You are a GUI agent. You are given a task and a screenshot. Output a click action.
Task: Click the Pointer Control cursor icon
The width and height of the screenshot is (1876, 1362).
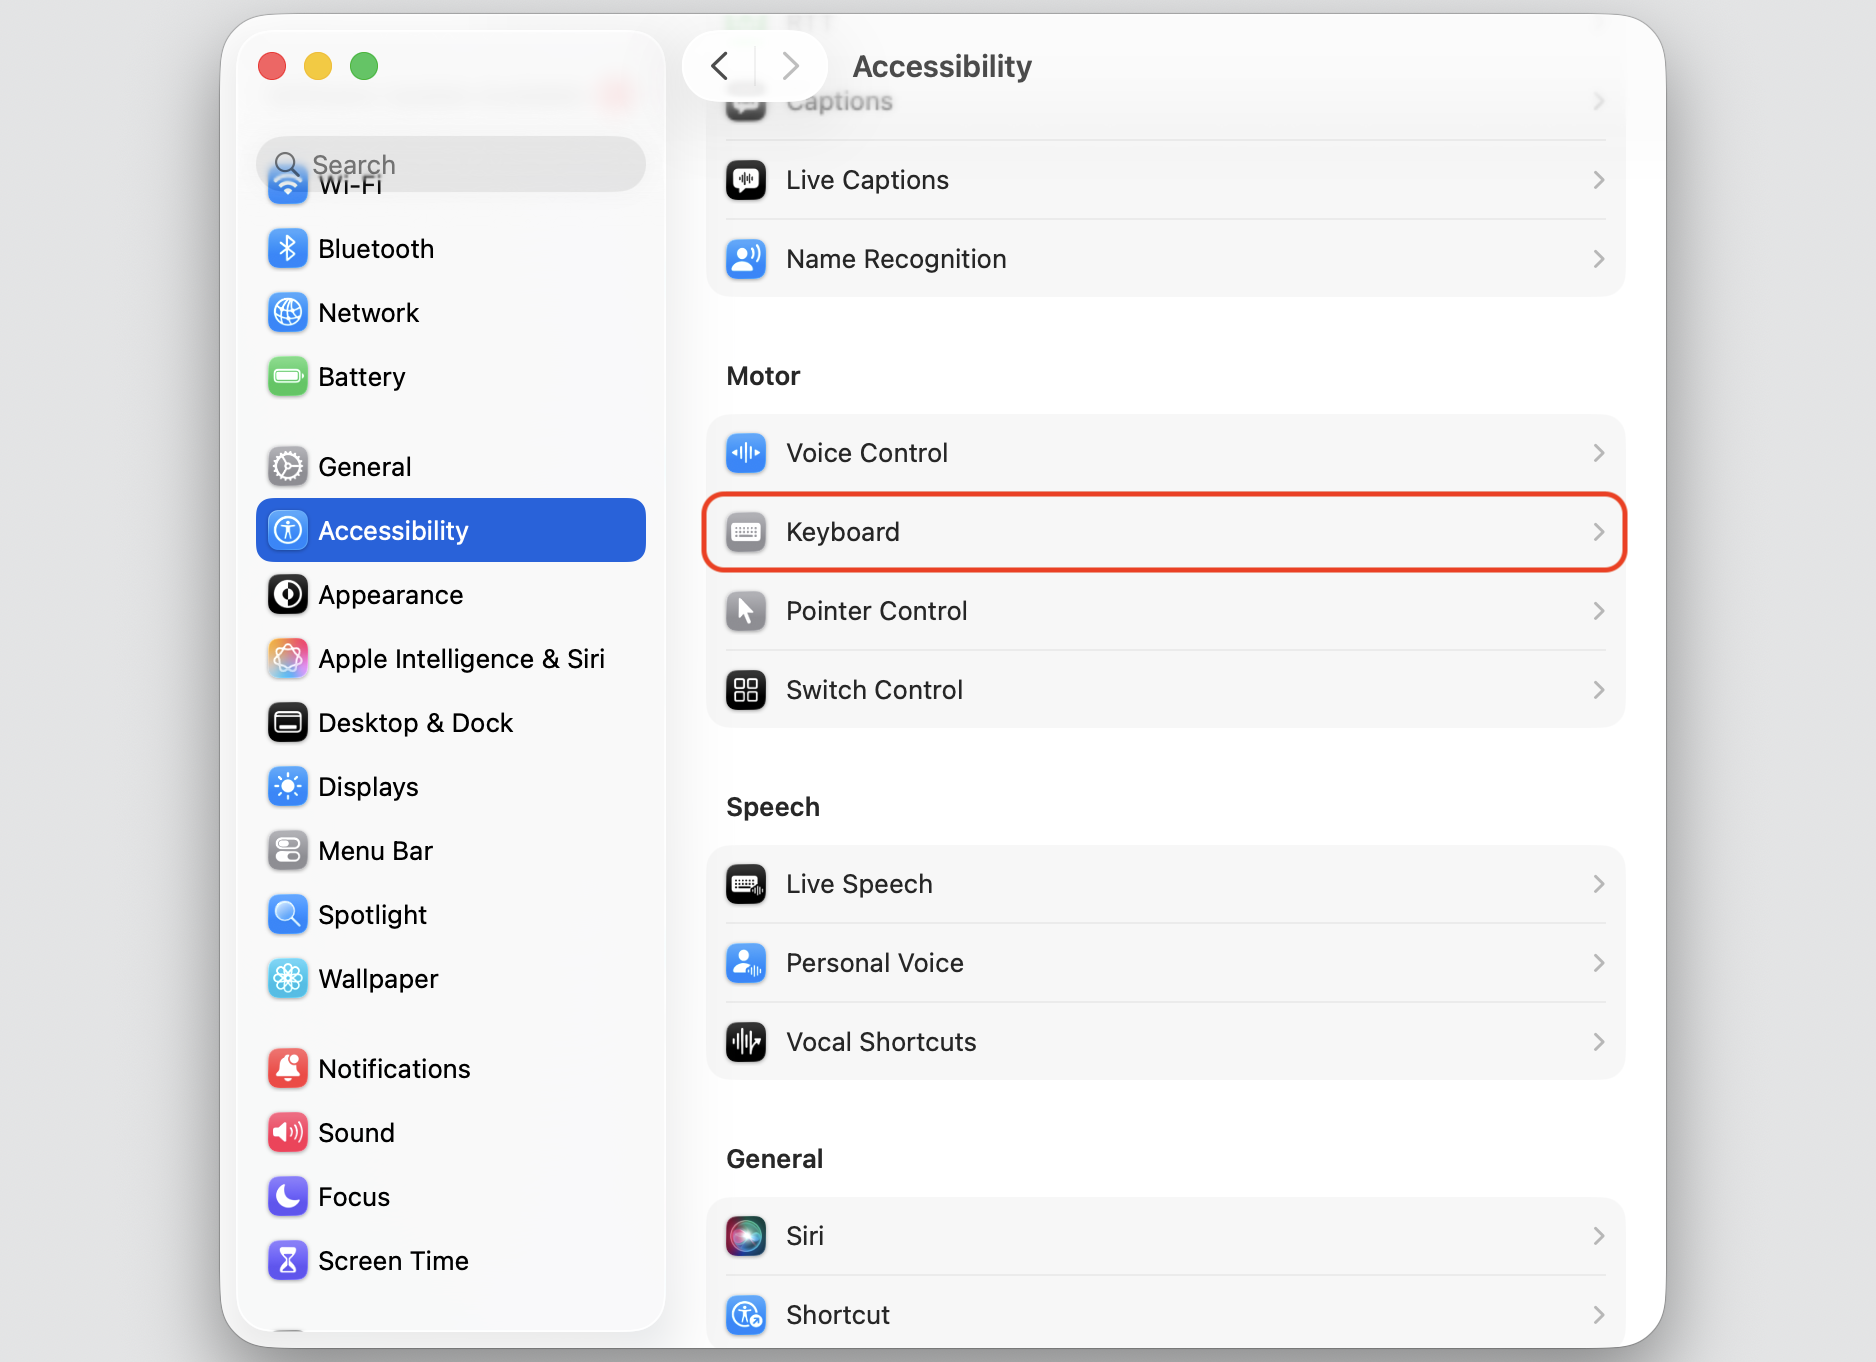746,611
